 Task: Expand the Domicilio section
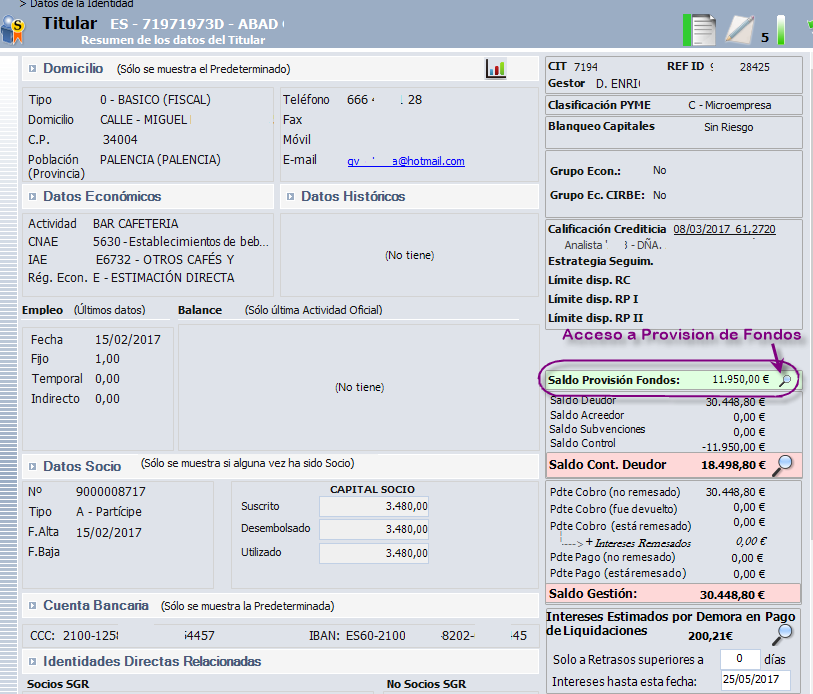coord(33,68)
